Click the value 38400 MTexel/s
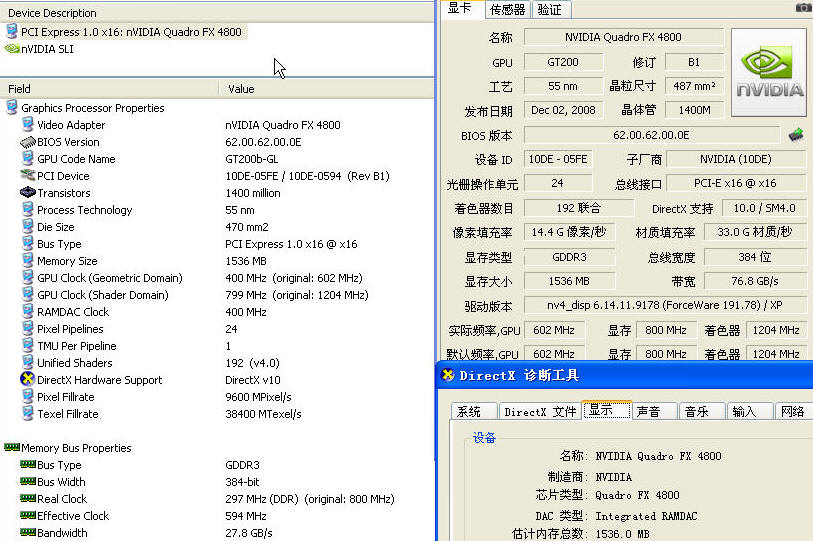 pyautogui.click(x=263, y=414)
